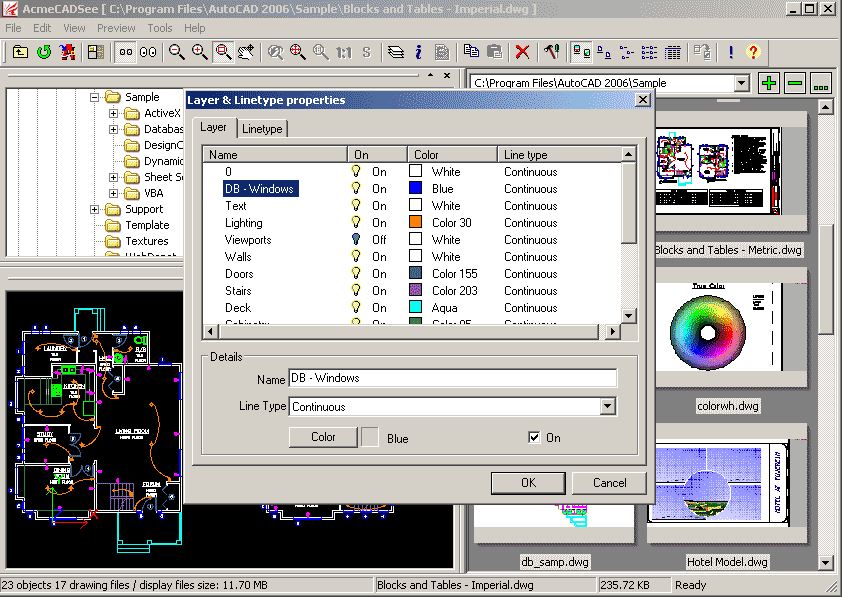Expand the VBA folder node
The height and width of the screenshot is (597, 842).
click(x=113, y=193)
